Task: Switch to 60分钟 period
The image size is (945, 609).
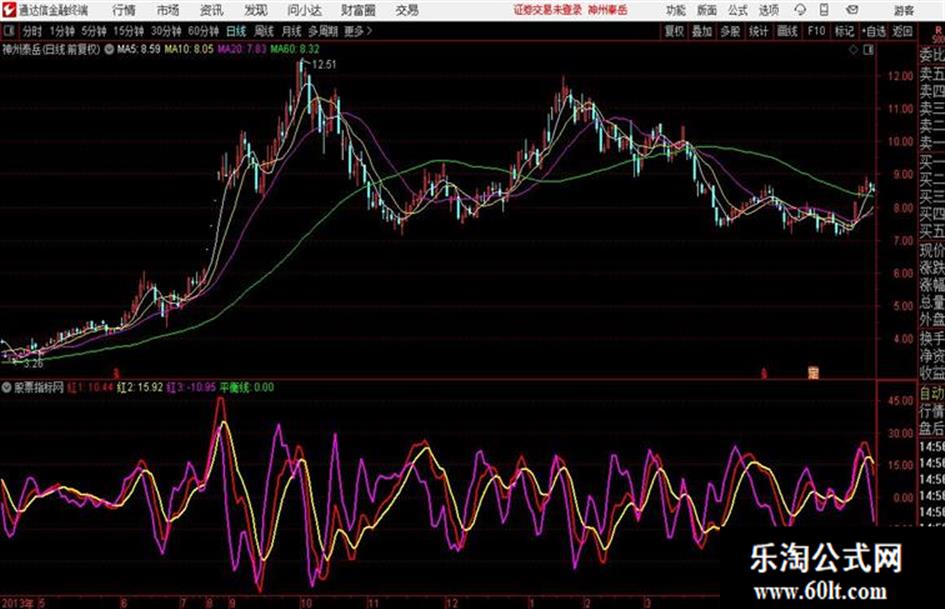Action: pos(203,31)
